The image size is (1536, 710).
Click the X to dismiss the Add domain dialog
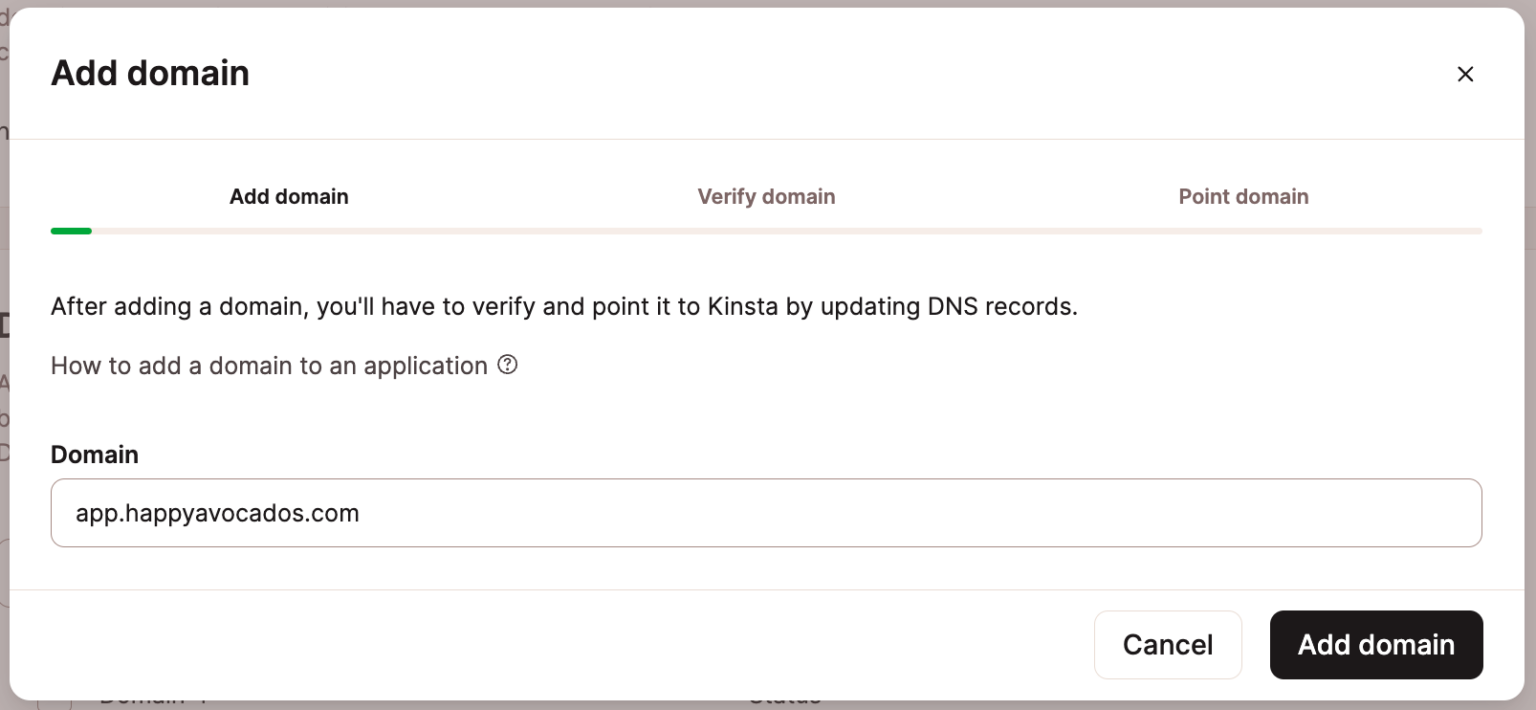[1465, 73]
